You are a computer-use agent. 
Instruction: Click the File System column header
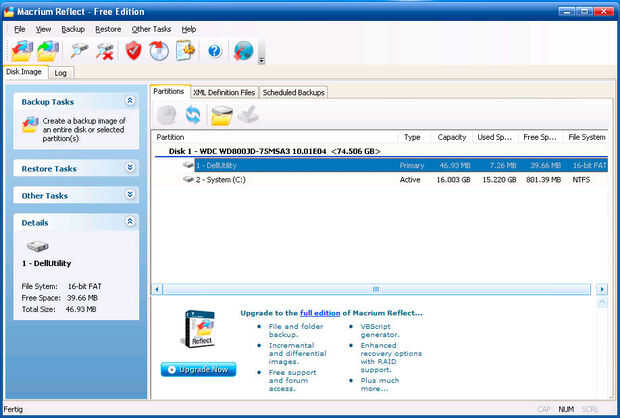pyautogui.click(x=586, y=137)
